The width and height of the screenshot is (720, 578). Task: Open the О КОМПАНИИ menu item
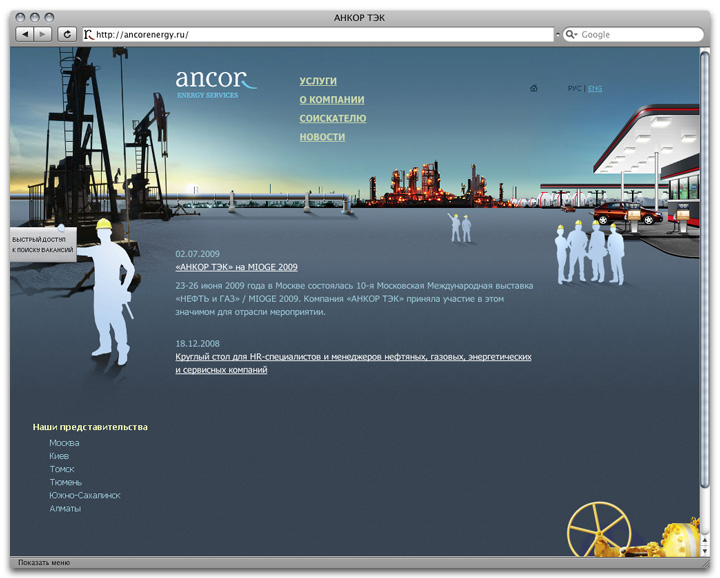pos(331,100)
